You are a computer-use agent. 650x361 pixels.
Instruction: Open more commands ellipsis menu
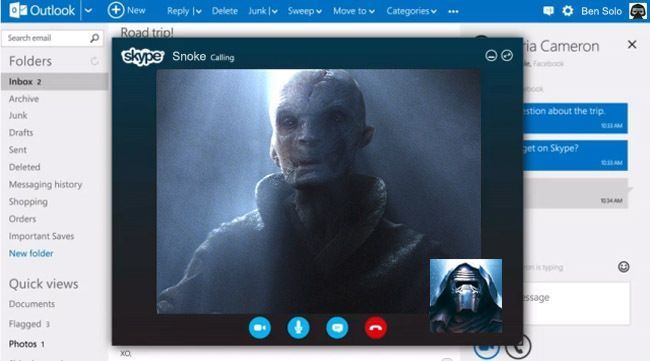point(454,12)
